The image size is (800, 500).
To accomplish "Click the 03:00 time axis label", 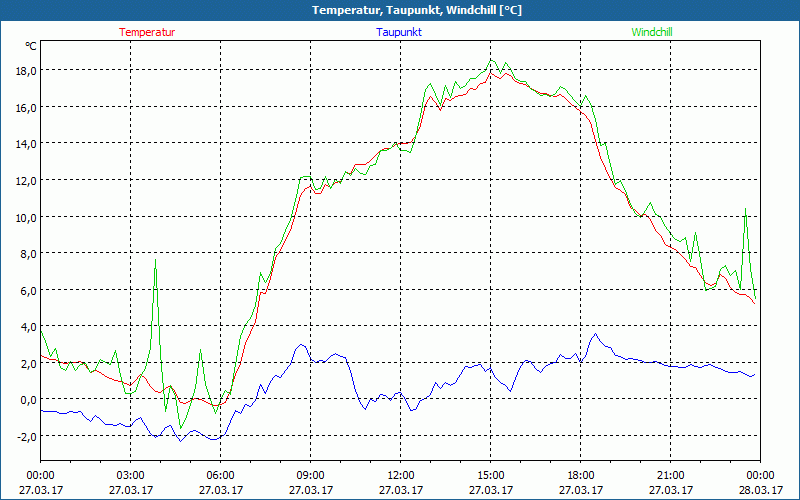I will click(131, 476).
